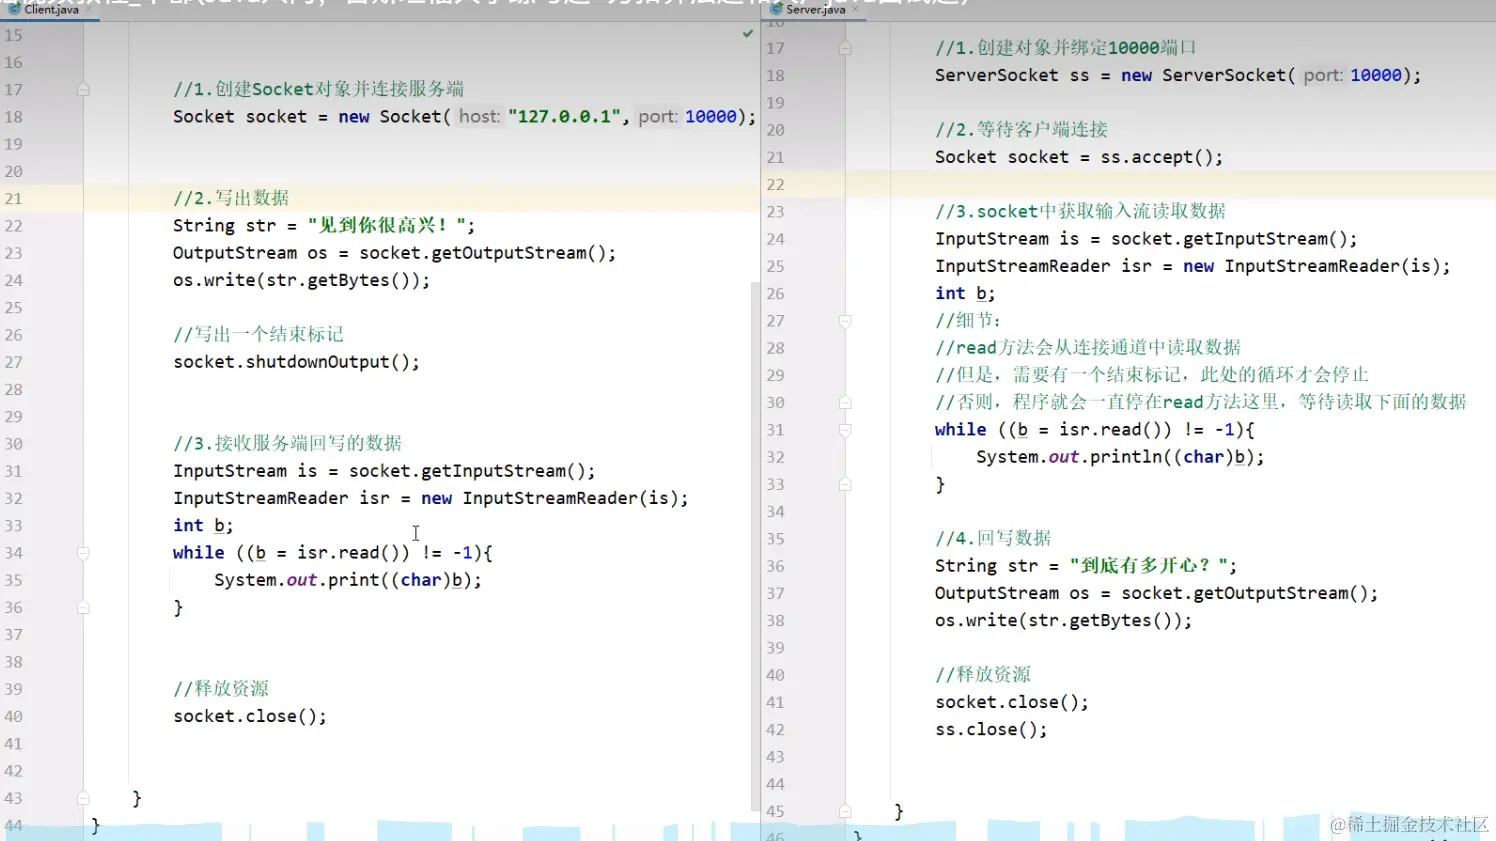
Task: Collapse the while loop fold at Client line 34
Action: click(83, 553)
